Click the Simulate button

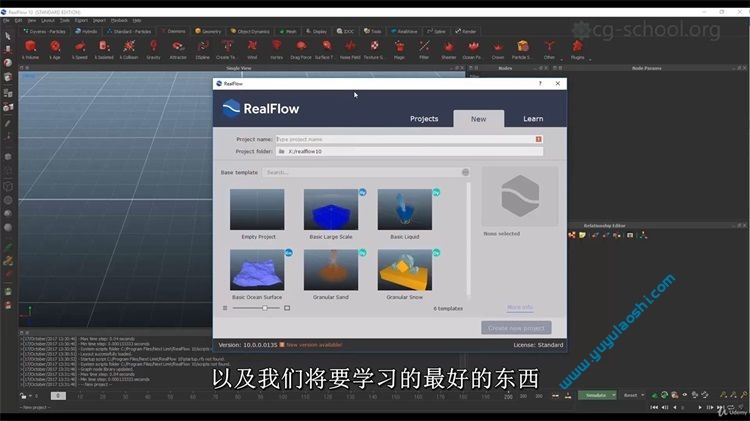tap(595, 395)
